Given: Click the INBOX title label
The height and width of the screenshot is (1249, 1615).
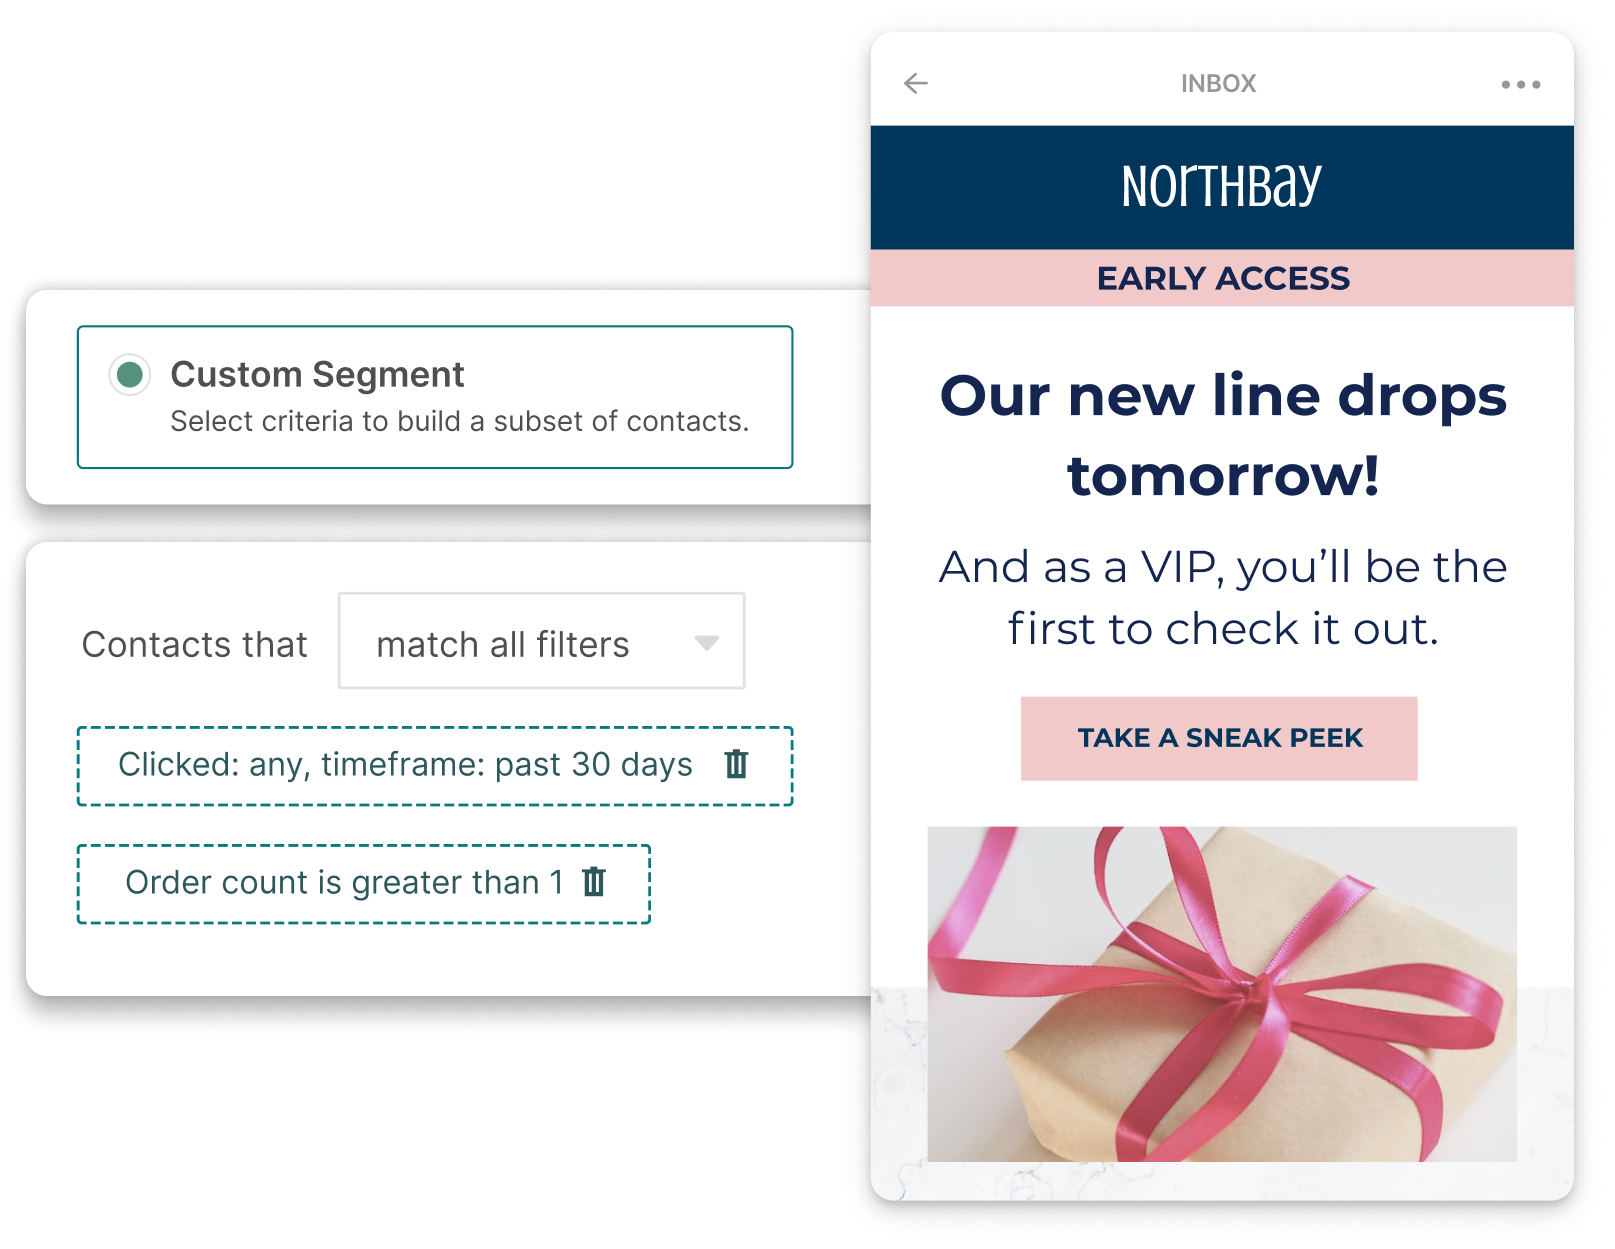Looking at the screenshot, I should (1218, 84).
